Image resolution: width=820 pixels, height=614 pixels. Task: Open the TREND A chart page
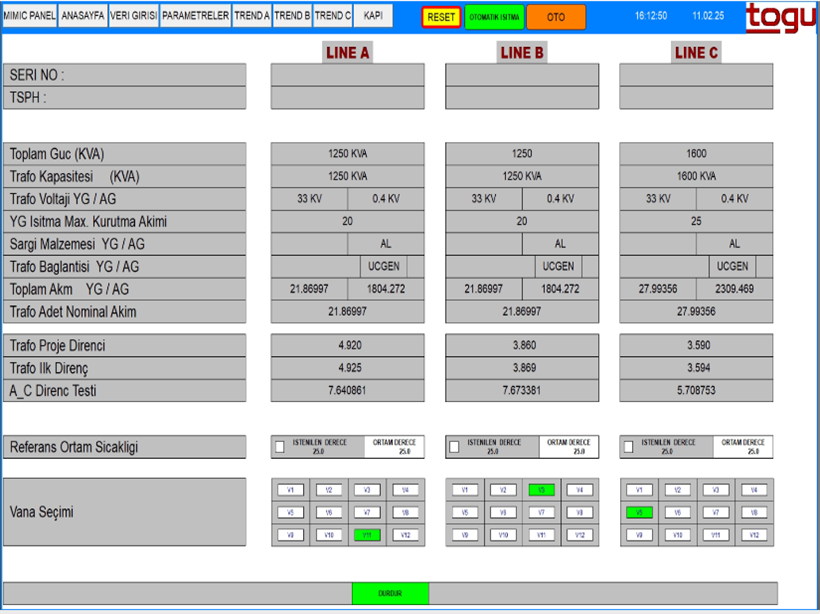(252, 17)
